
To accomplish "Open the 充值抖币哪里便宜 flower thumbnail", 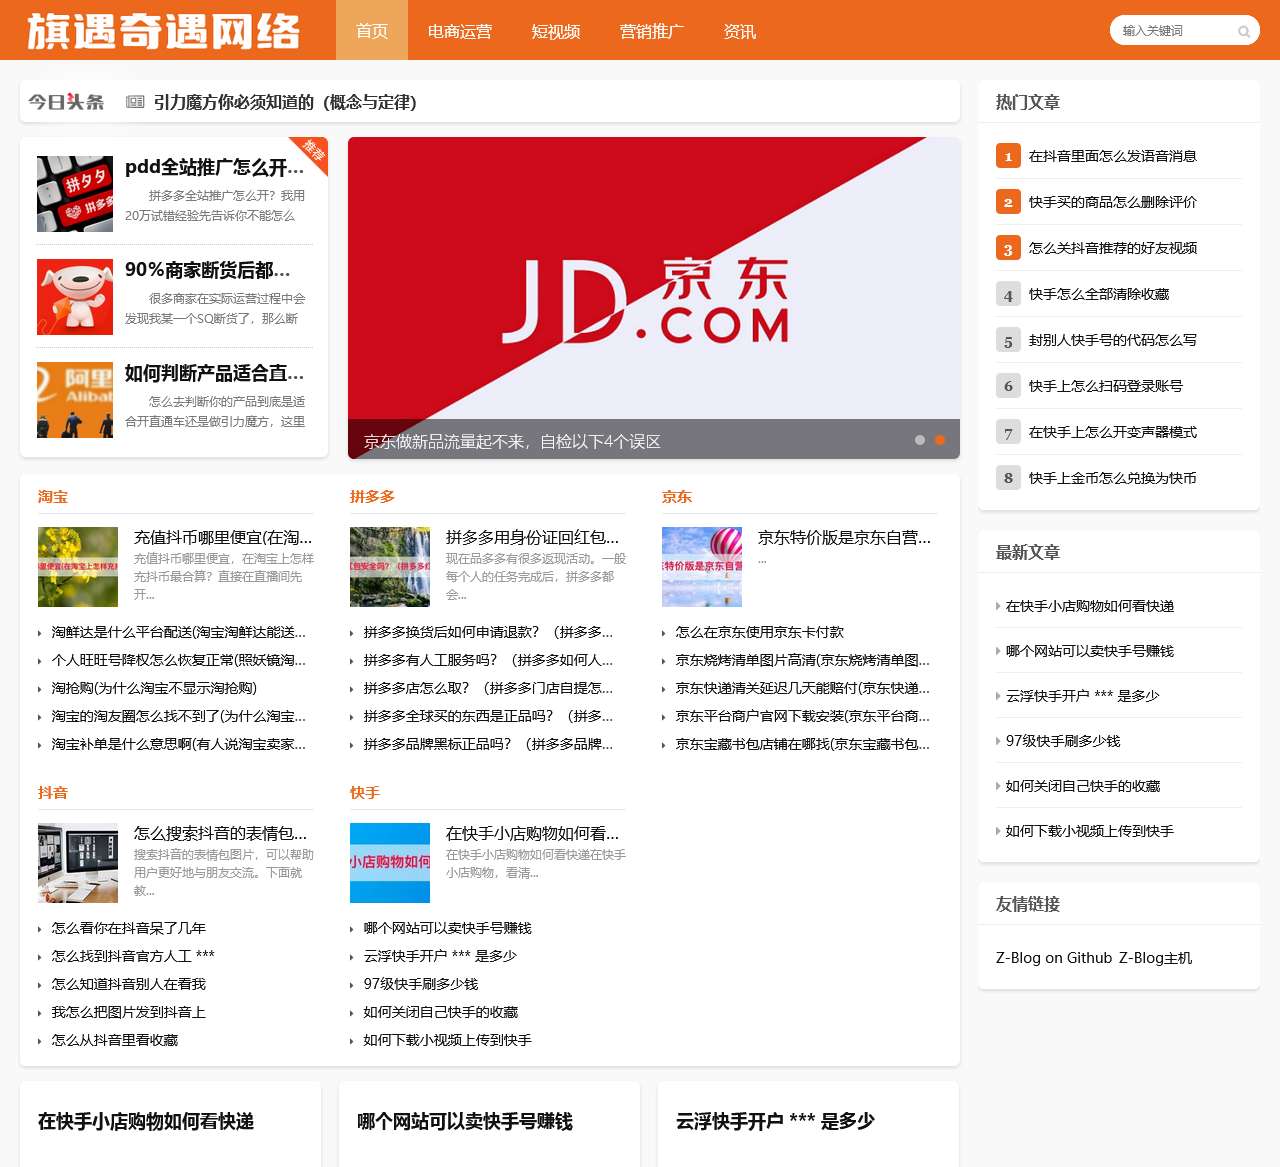I will tap(78, 567).
